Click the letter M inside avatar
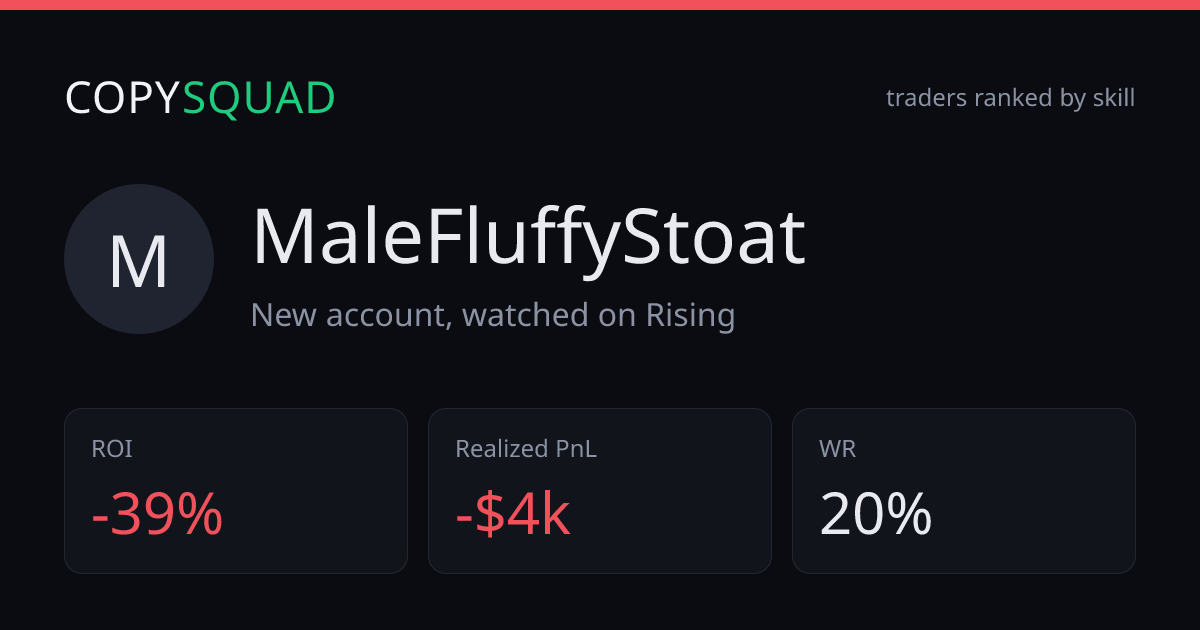This screenshot has height=630, width=1200. pyautogui.click(x=139, y=262)
